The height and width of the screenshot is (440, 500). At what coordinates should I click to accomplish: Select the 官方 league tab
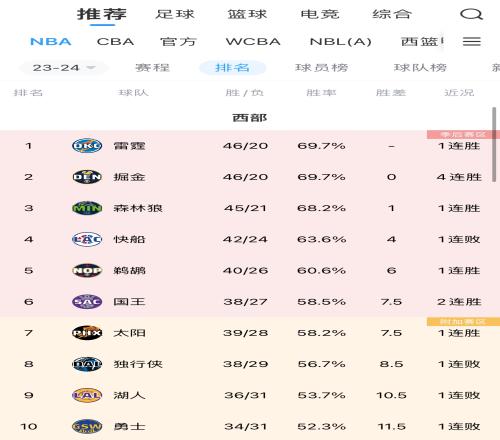click(x=178, y=42)
